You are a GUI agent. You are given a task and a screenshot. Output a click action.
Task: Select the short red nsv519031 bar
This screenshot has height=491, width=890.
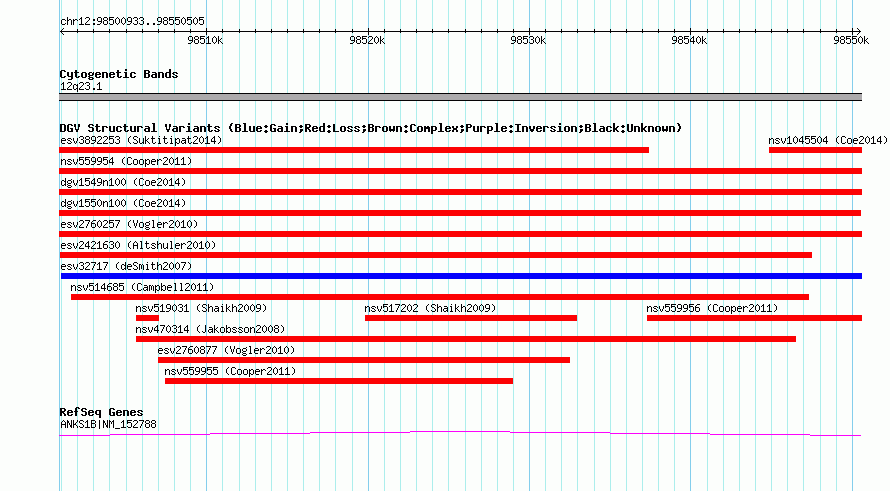147,318
